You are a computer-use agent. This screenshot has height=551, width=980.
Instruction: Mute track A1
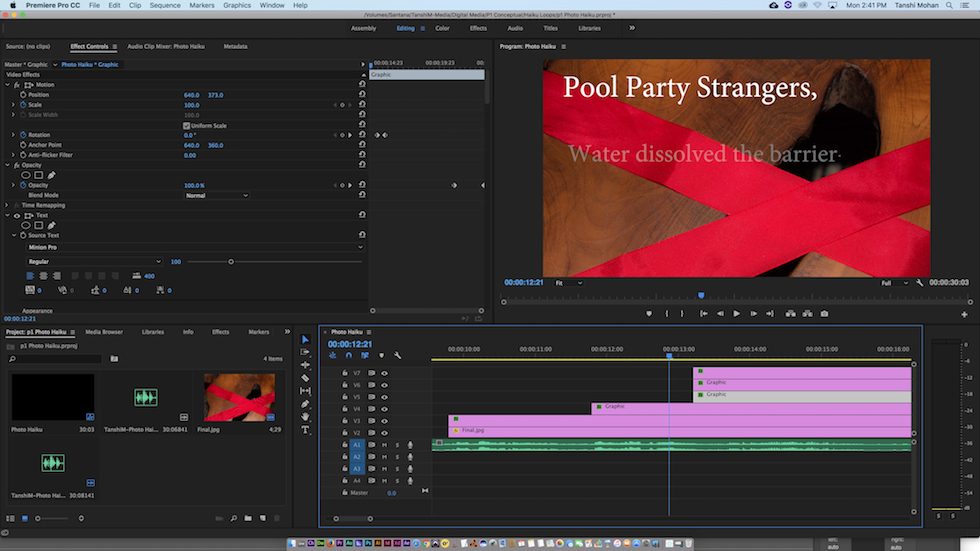384,445
